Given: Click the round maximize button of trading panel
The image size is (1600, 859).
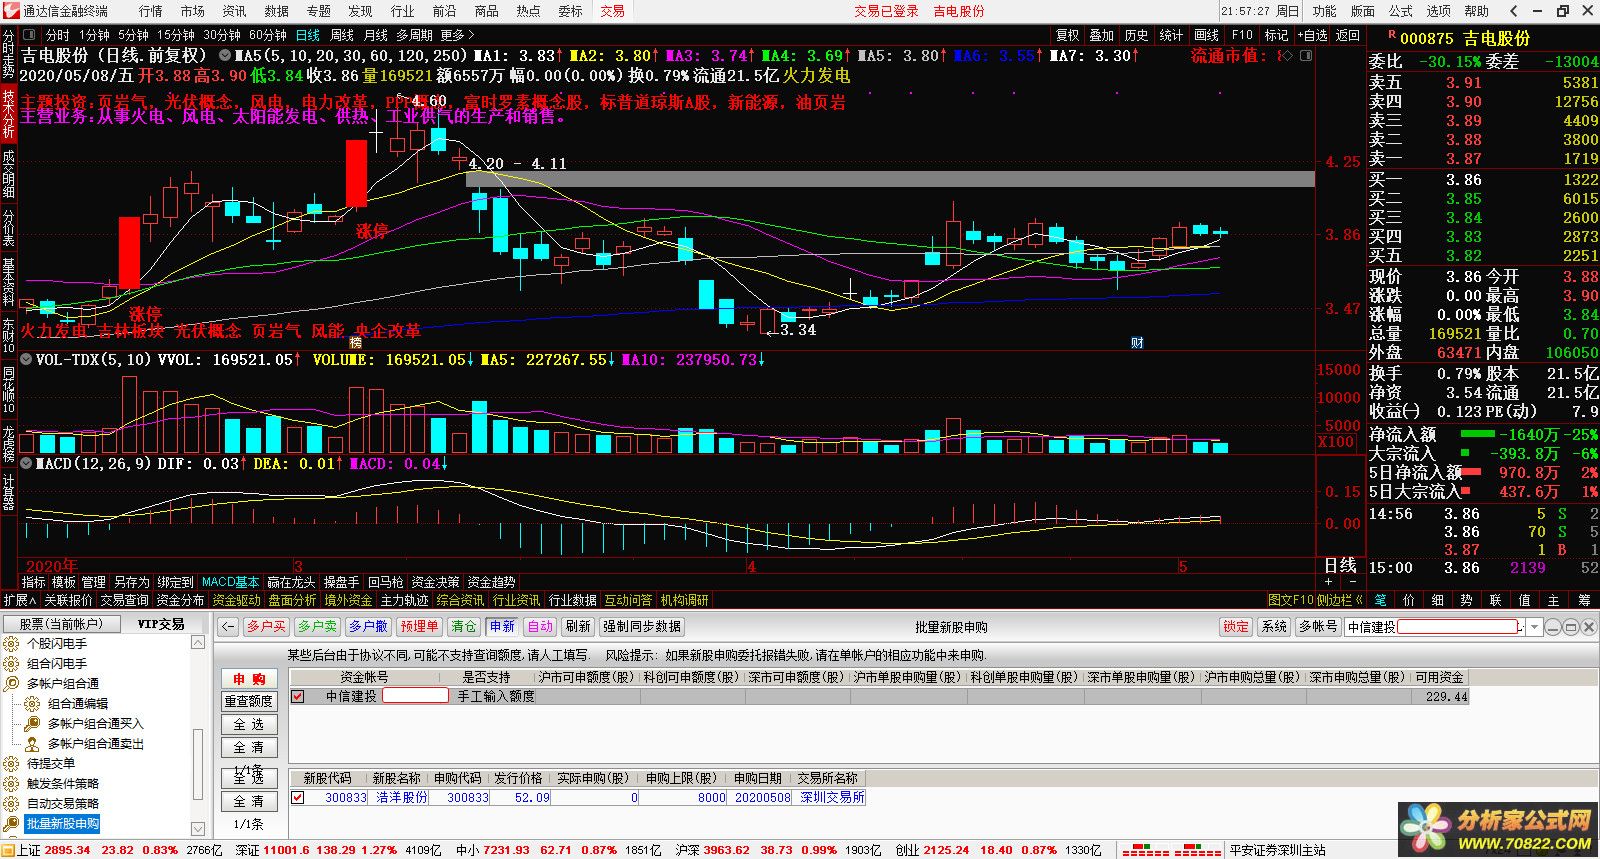Looking at the screenshot, I should point(1570,627).
